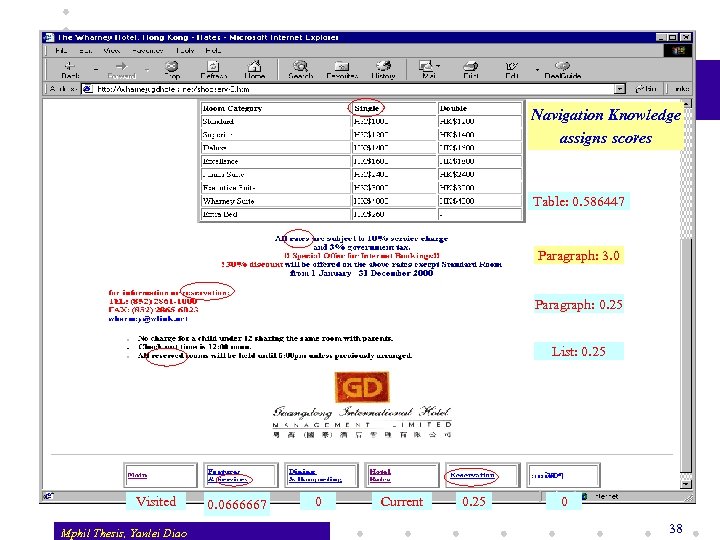
Task: Click the "Standard" room row label
Action: [x=218, y=122]
